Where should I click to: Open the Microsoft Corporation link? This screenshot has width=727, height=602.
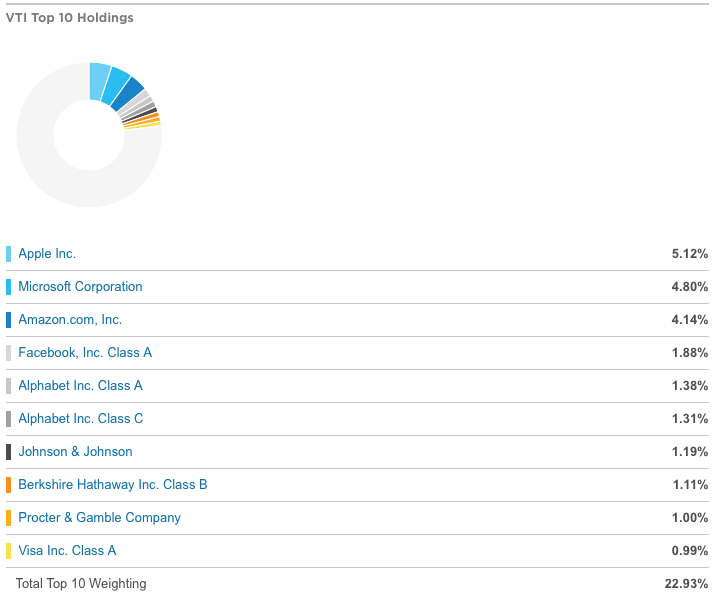coord(80,287)
